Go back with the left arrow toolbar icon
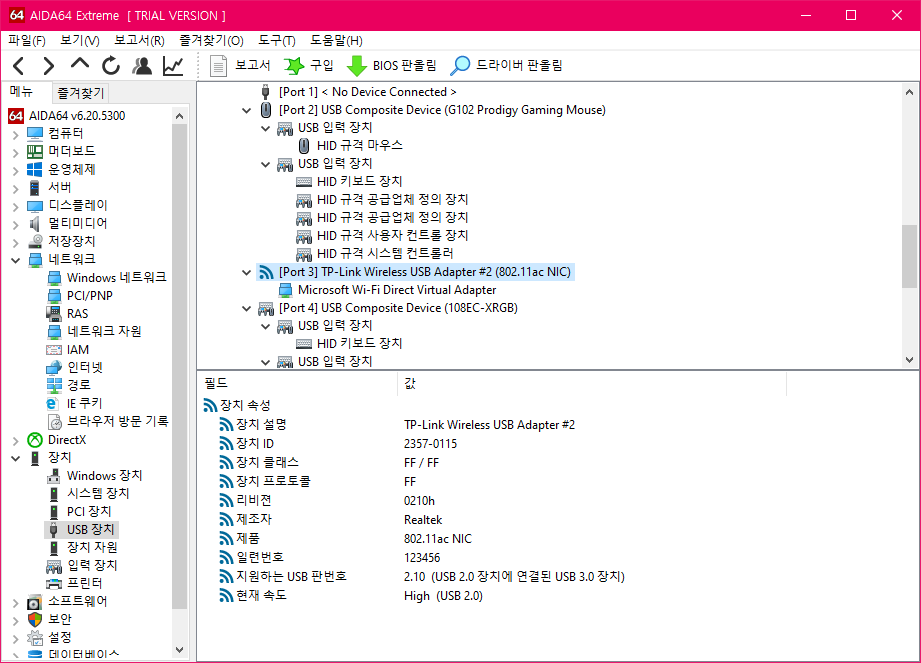Image resolution: width=921 pixels, height=663 pixels. pos(19,66)
